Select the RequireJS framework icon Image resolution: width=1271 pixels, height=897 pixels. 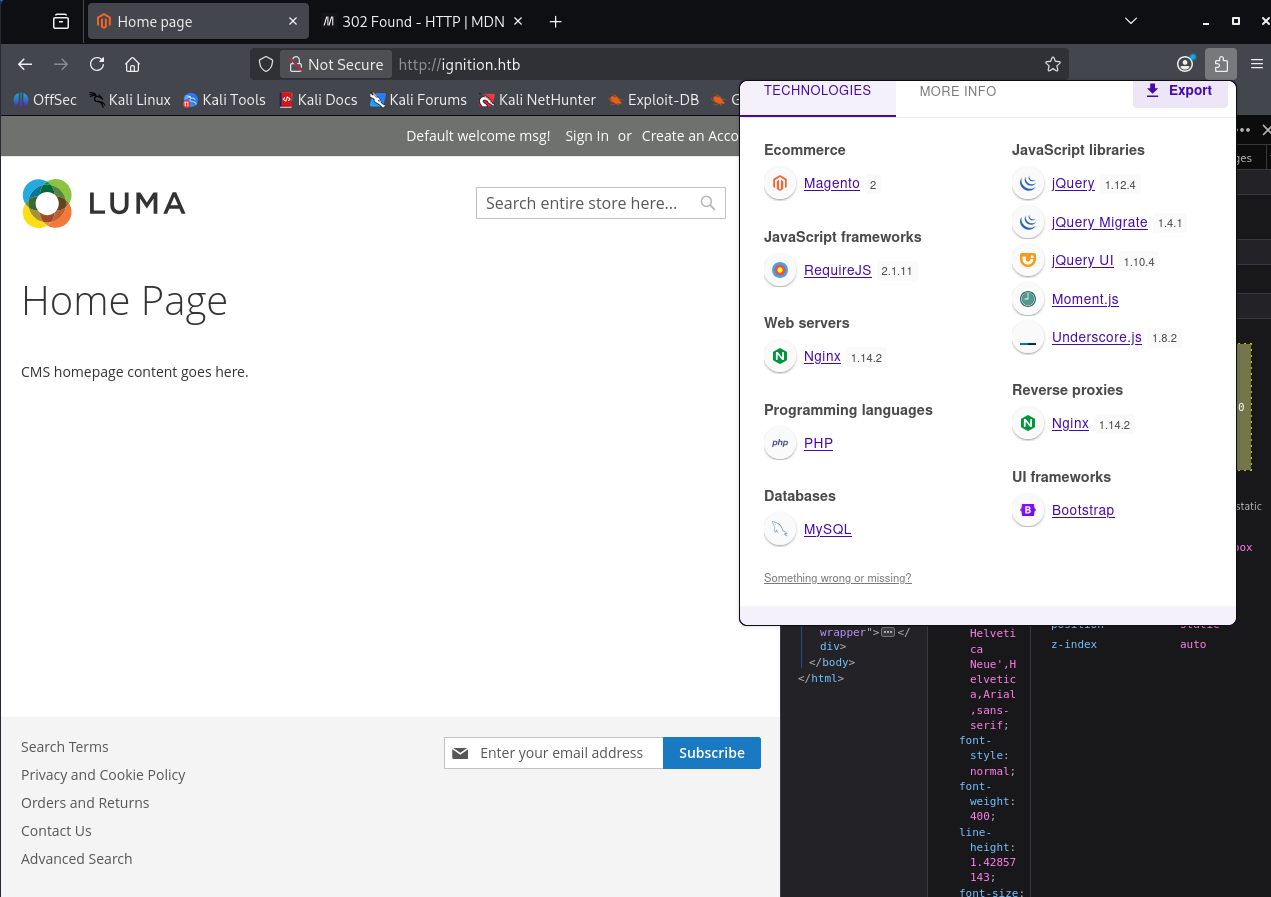(x=780, y=270)
